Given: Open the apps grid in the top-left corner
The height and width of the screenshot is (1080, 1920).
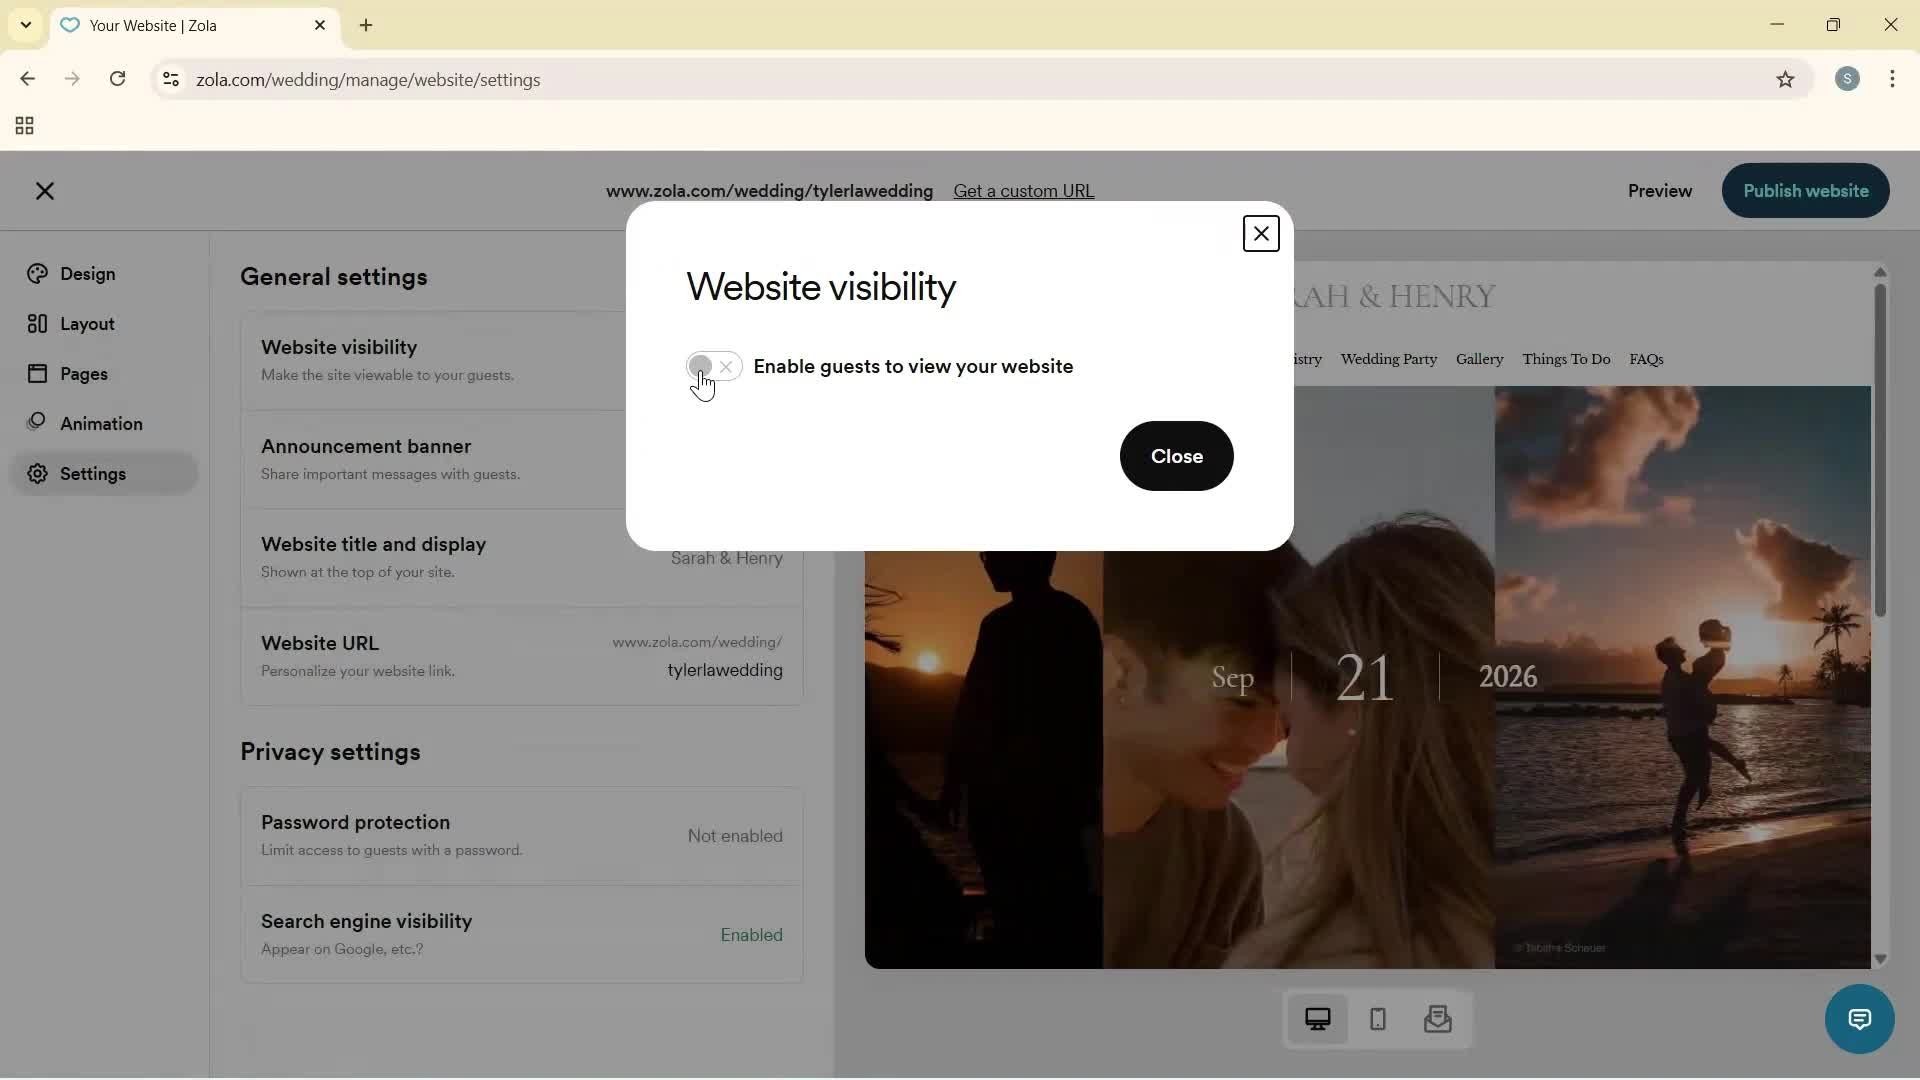Looking at the screenshot, I should click(x=23, y=125).
